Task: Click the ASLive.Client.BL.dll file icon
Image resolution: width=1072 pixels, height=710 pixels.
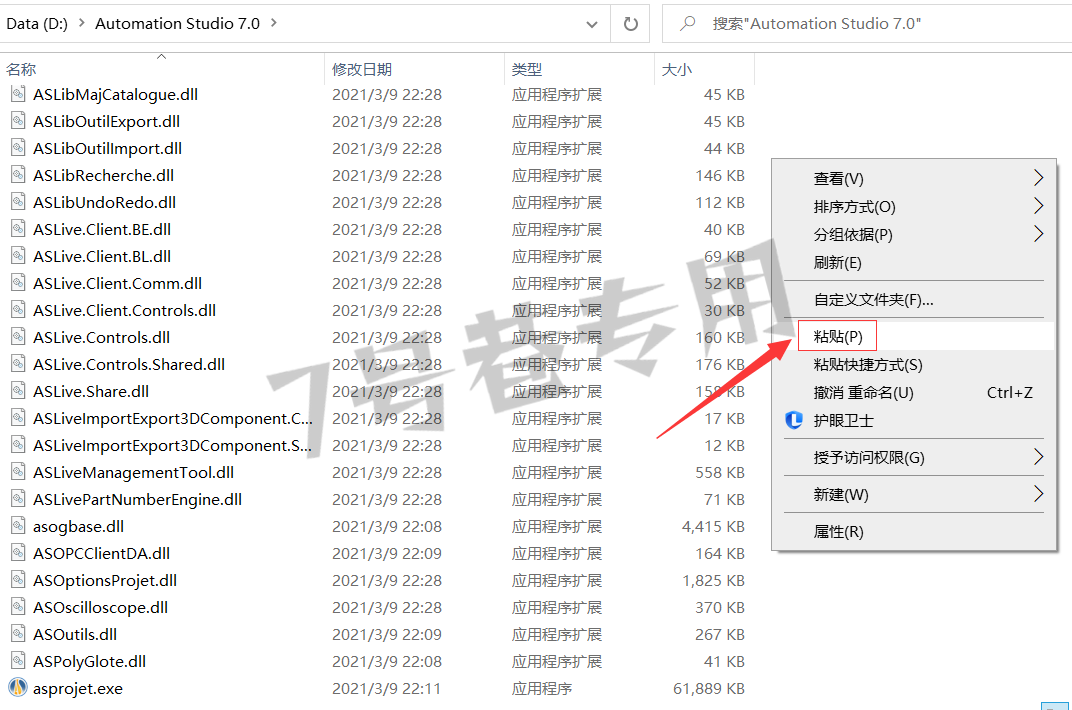Action: [x=18, y=256]
